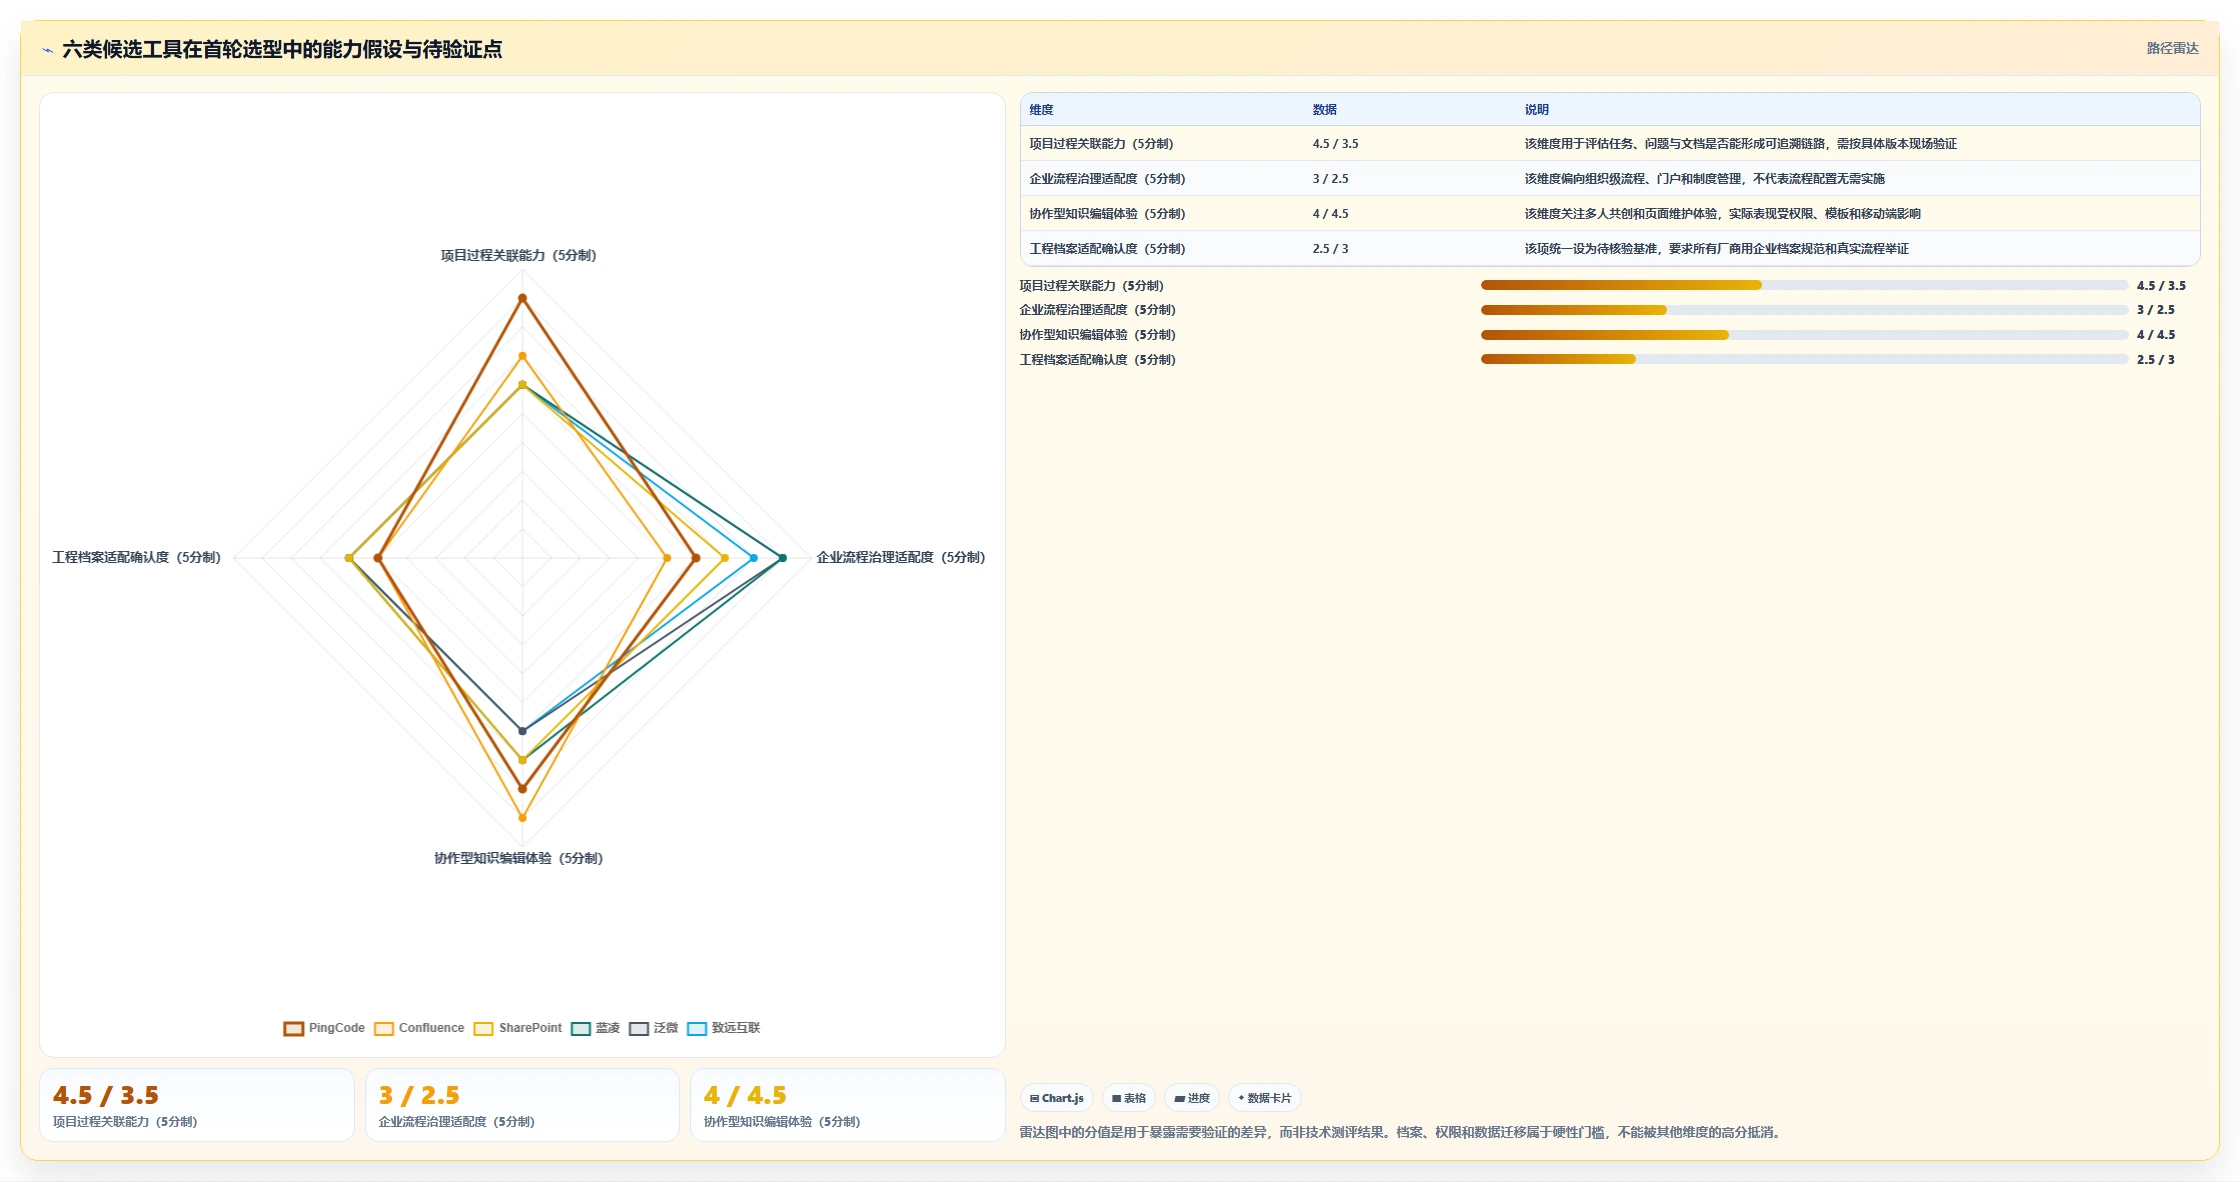Click the 维度 table column header
The height and width of the screenshot is (1182, 2240).
point(1041,110)
